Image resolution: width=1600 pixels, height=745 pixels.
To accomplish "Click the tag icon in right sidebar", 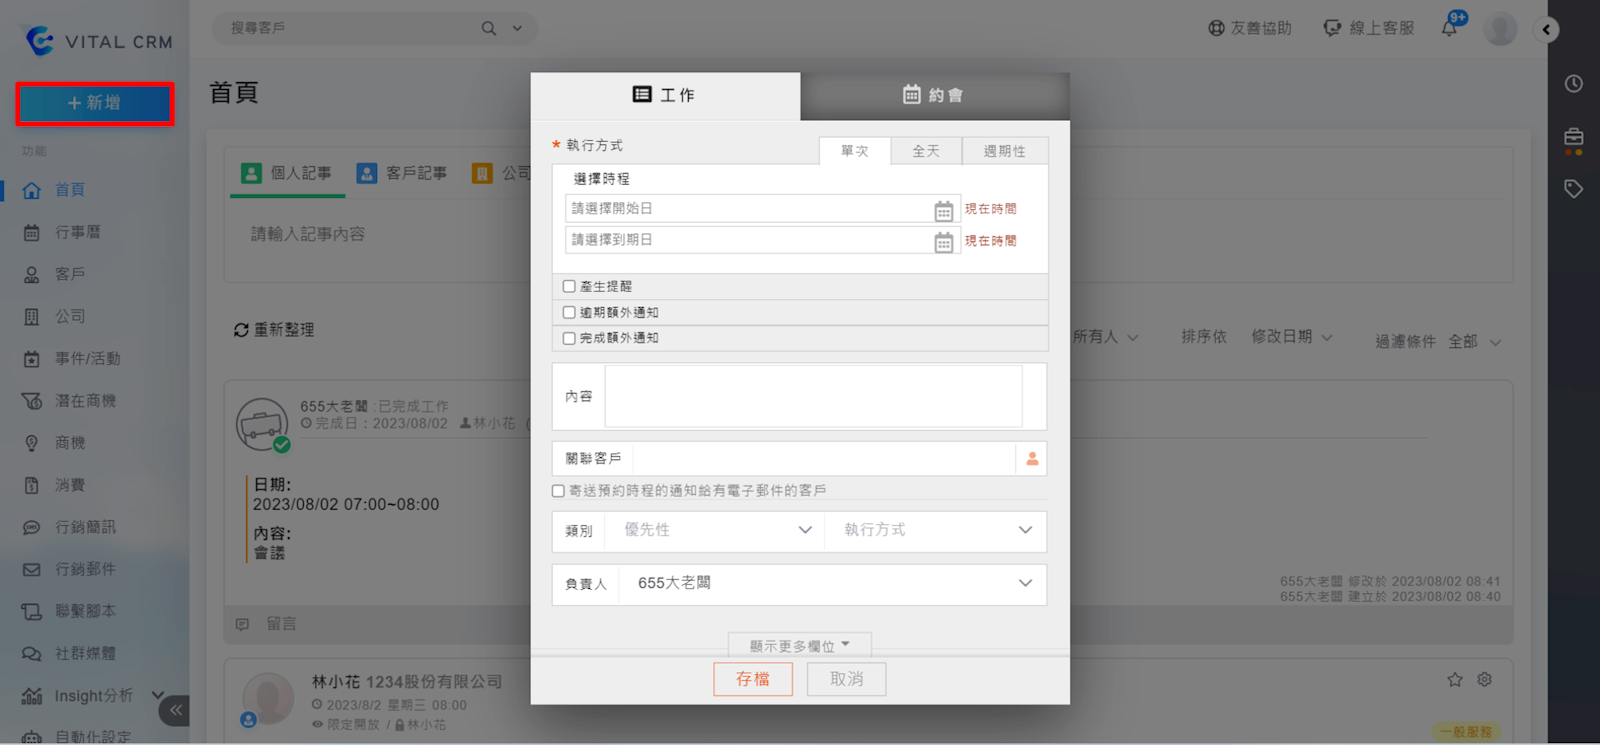I will tap(1573, 189).
